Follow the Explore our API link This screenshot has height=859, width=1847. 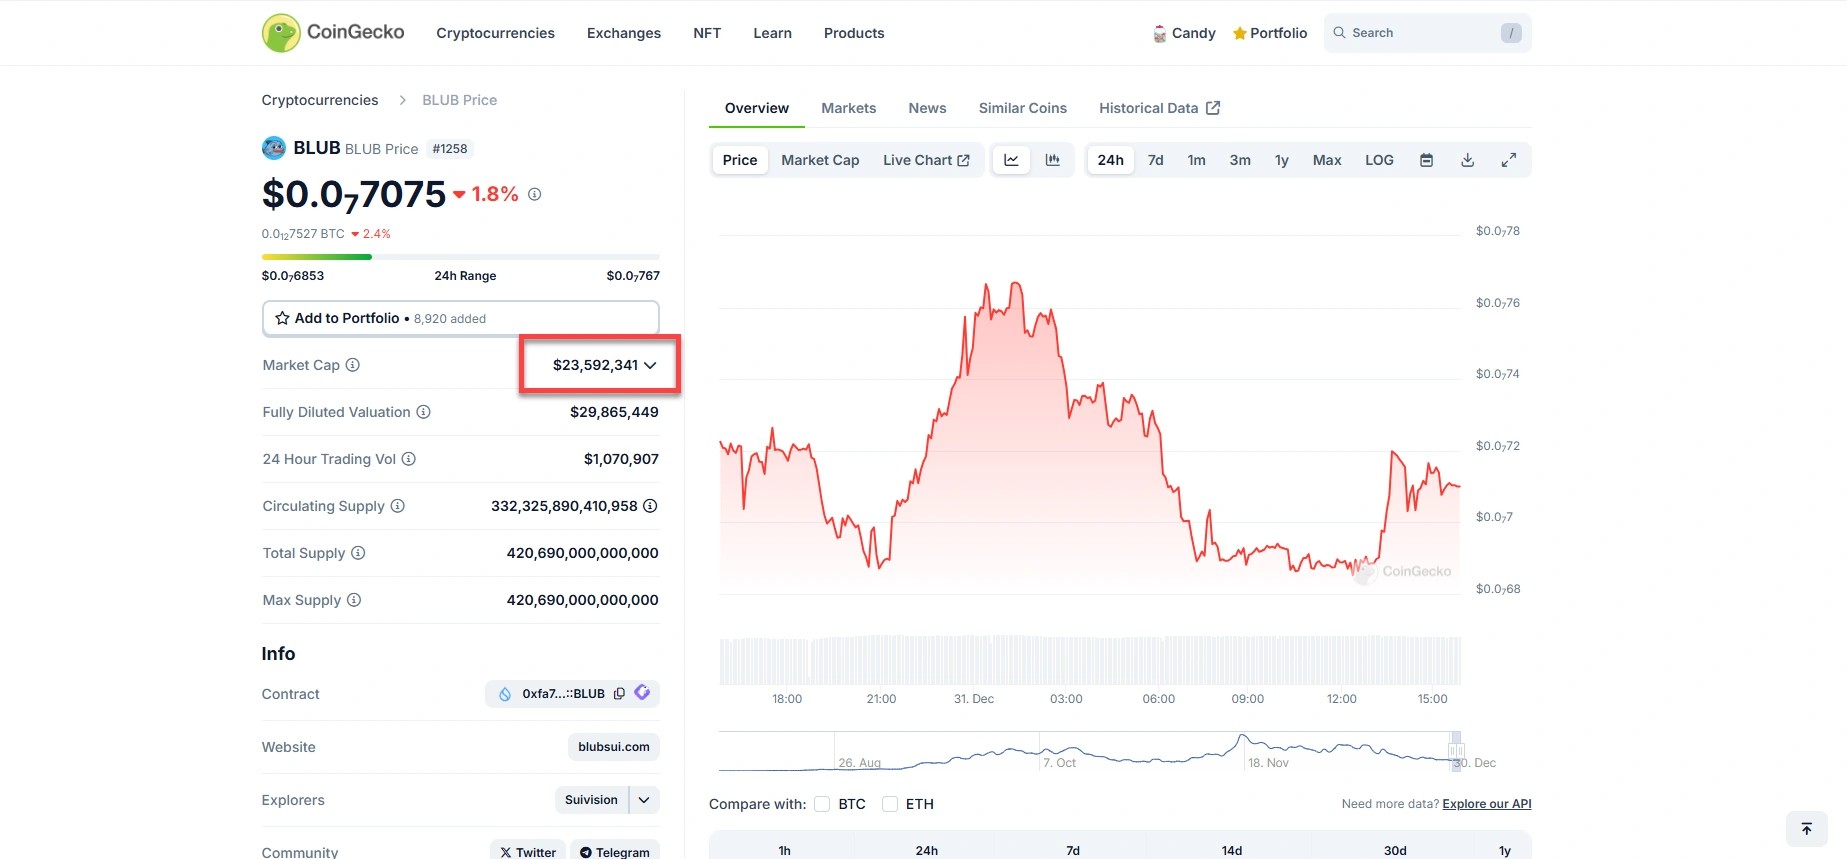[1486, 804]
